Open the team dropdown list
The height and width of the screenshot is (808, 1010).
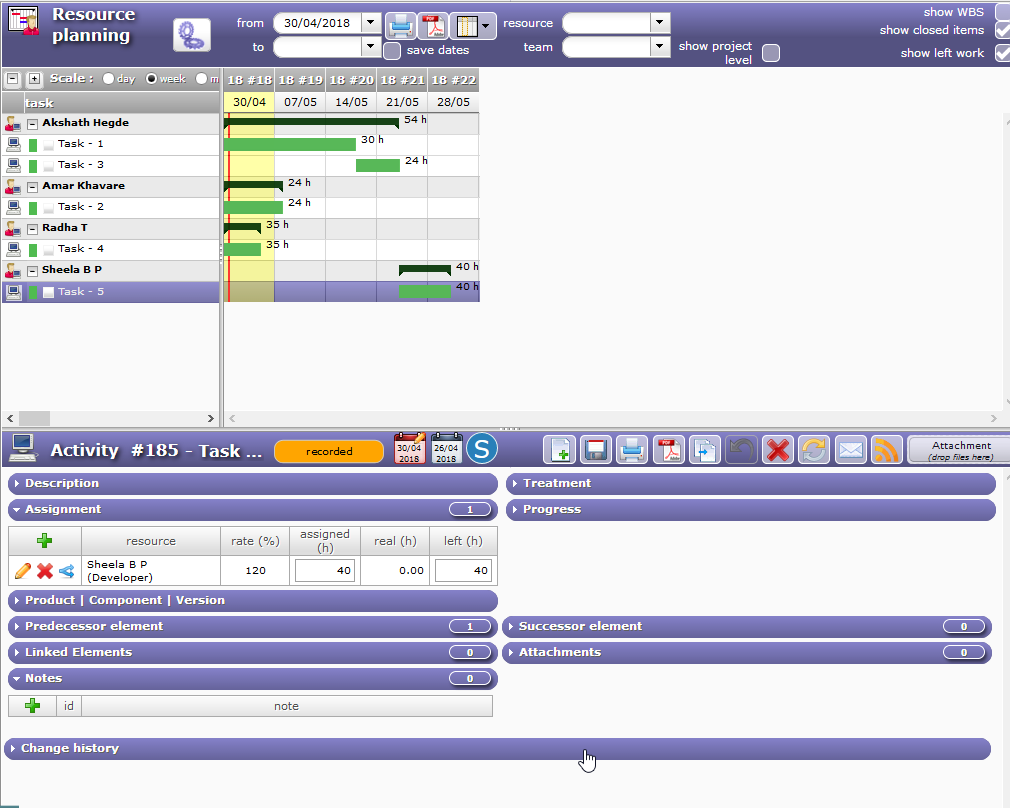pos(659,47)
